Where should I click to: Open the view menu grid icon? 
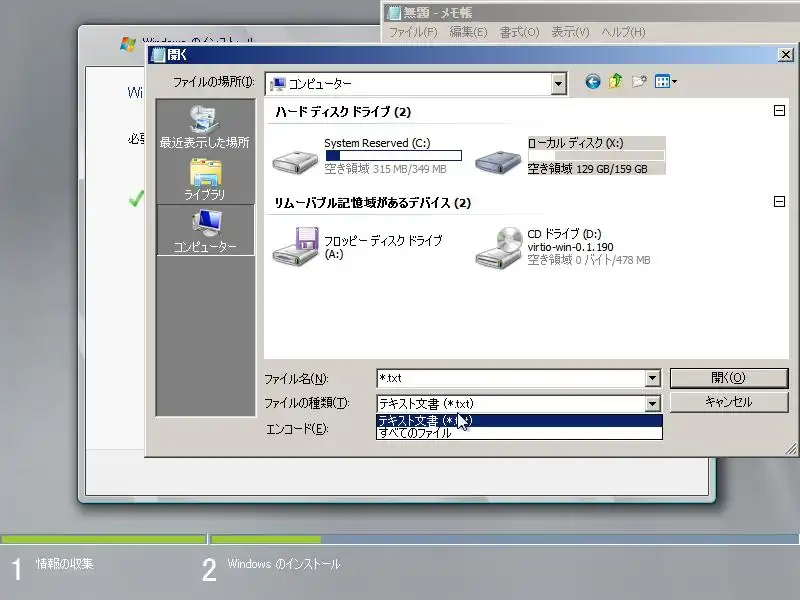(665, 82)
